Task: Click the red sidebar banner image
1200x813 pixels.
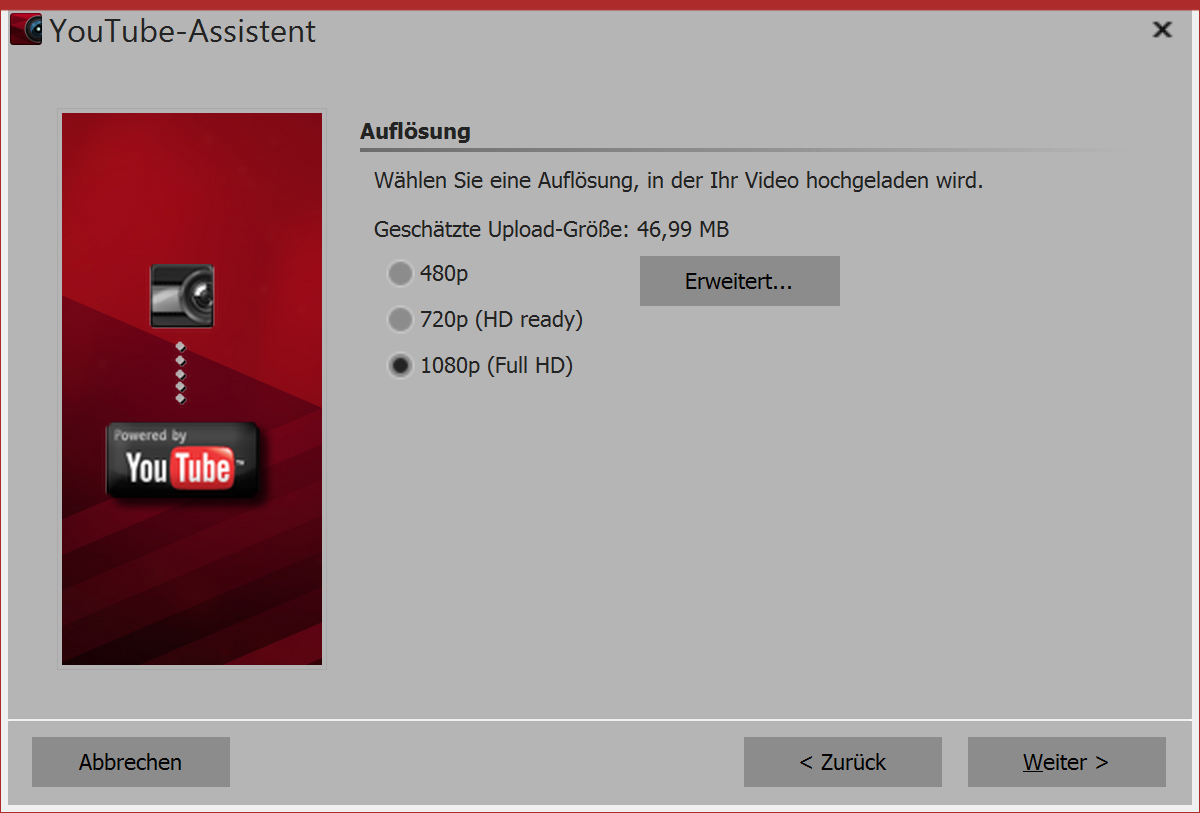Action: click(x=192, y=389)
